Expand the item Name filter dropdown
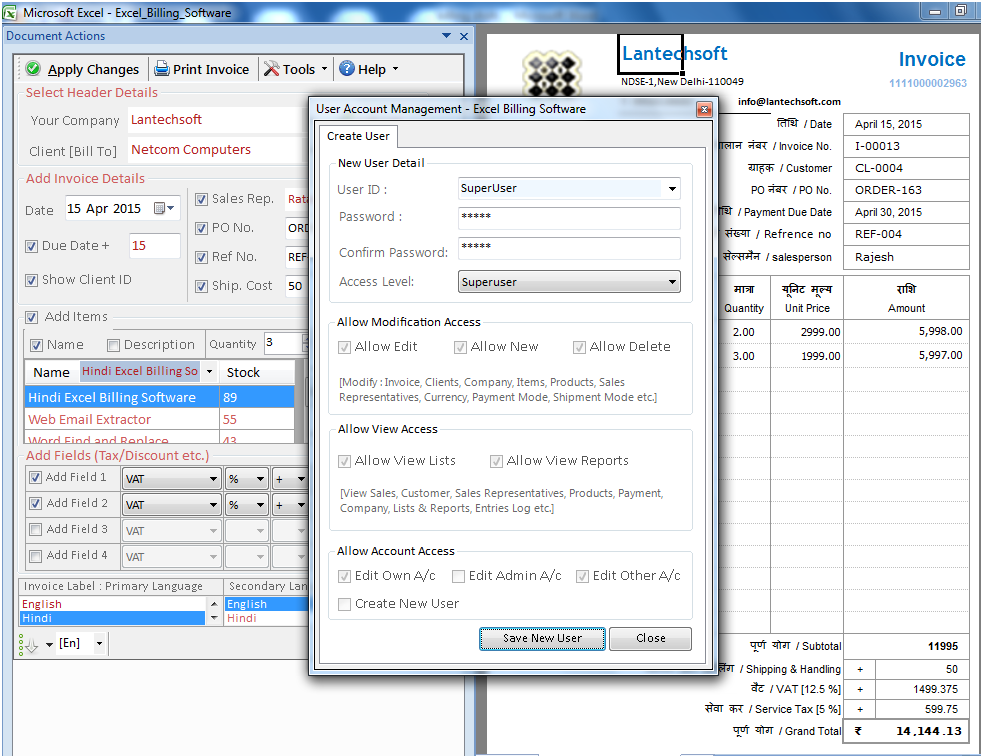The height and width of the screenshot is (756, 981). [x=209, y=372]
